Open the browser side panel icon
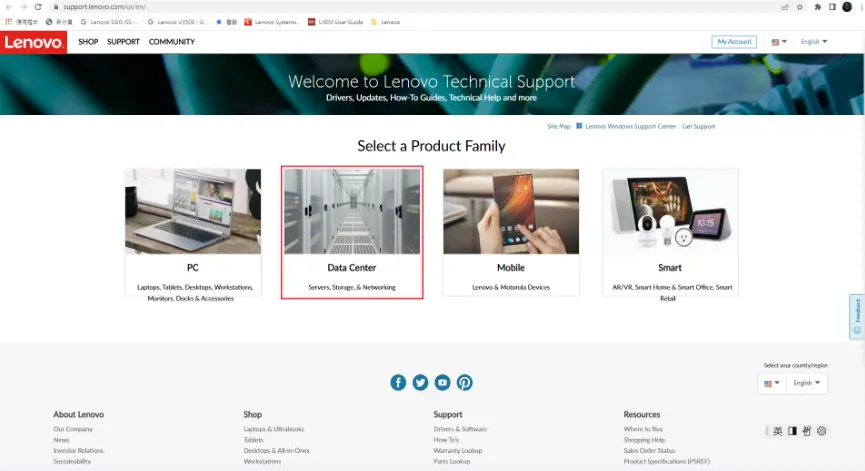Image resolution: width=865 pixels, height=471 pixels. (832, 7)
